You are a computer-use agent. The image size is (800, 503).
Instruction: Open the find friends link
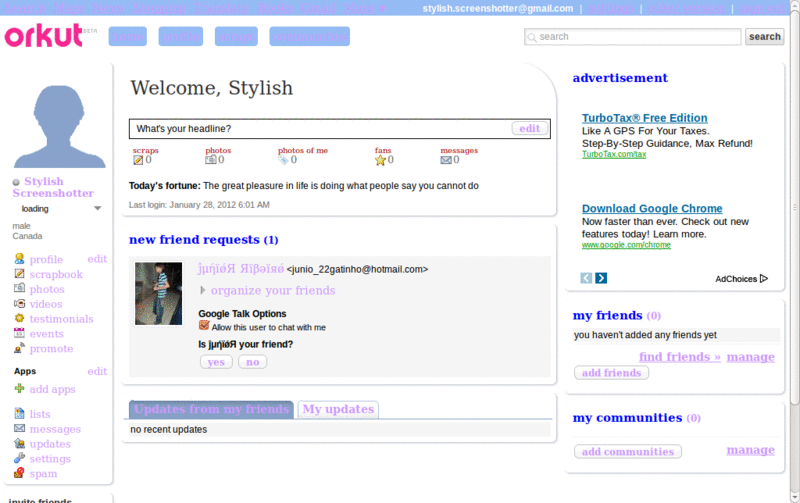(x=680, y=357)
